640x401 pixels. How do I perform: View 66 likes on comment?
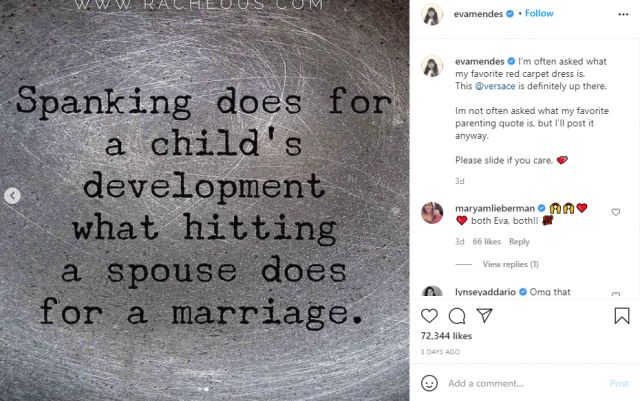[487, 241]
